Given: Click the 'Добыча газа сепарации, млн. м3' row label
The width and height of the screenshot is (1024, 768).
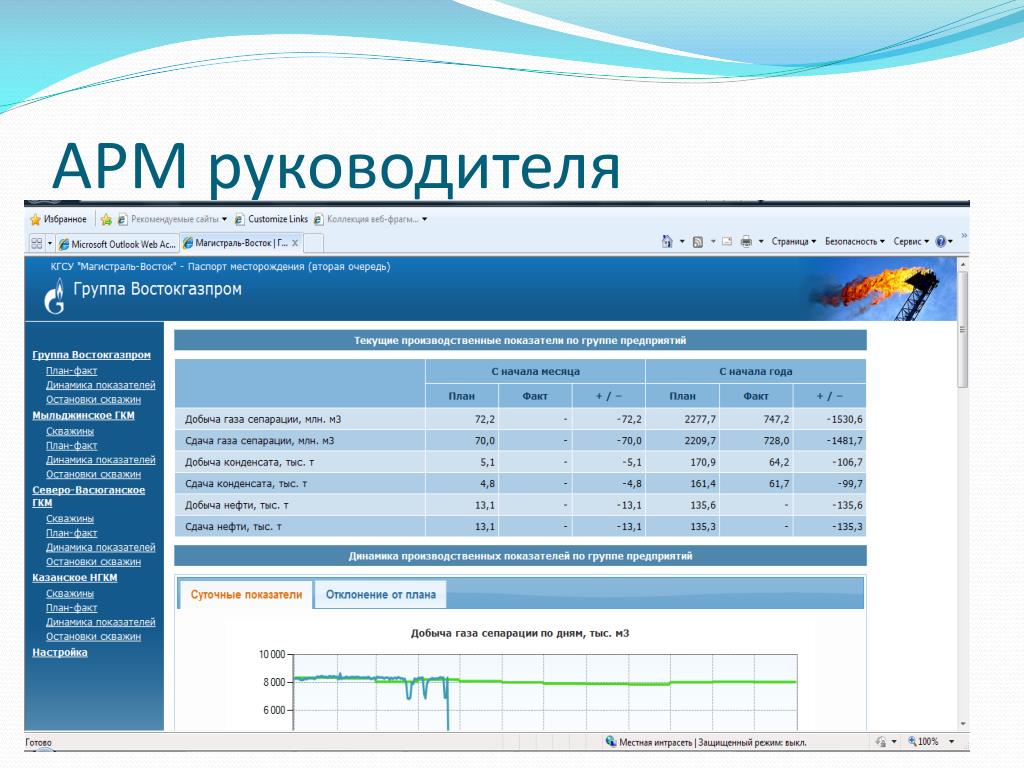Looking at the screenshot, I should (263, 419).
